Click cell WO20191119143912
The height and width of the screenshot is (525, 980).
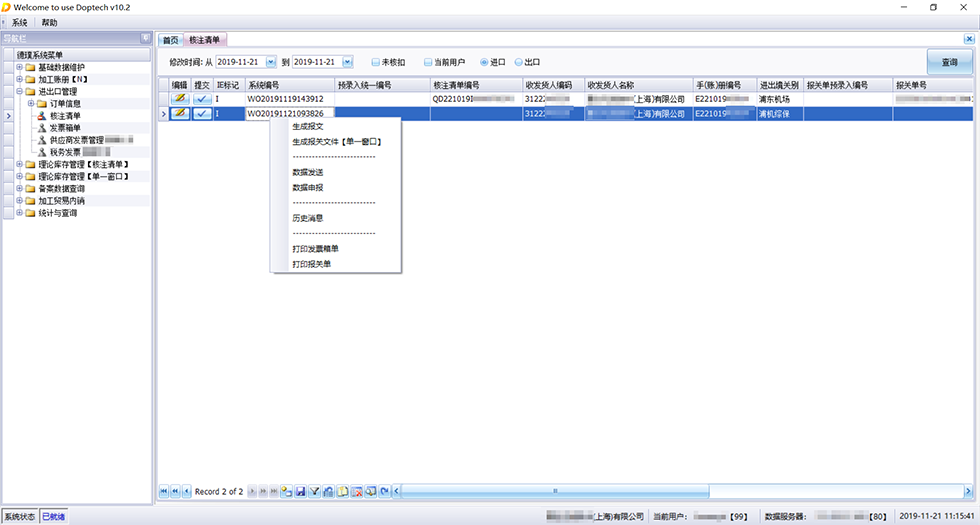290,99
